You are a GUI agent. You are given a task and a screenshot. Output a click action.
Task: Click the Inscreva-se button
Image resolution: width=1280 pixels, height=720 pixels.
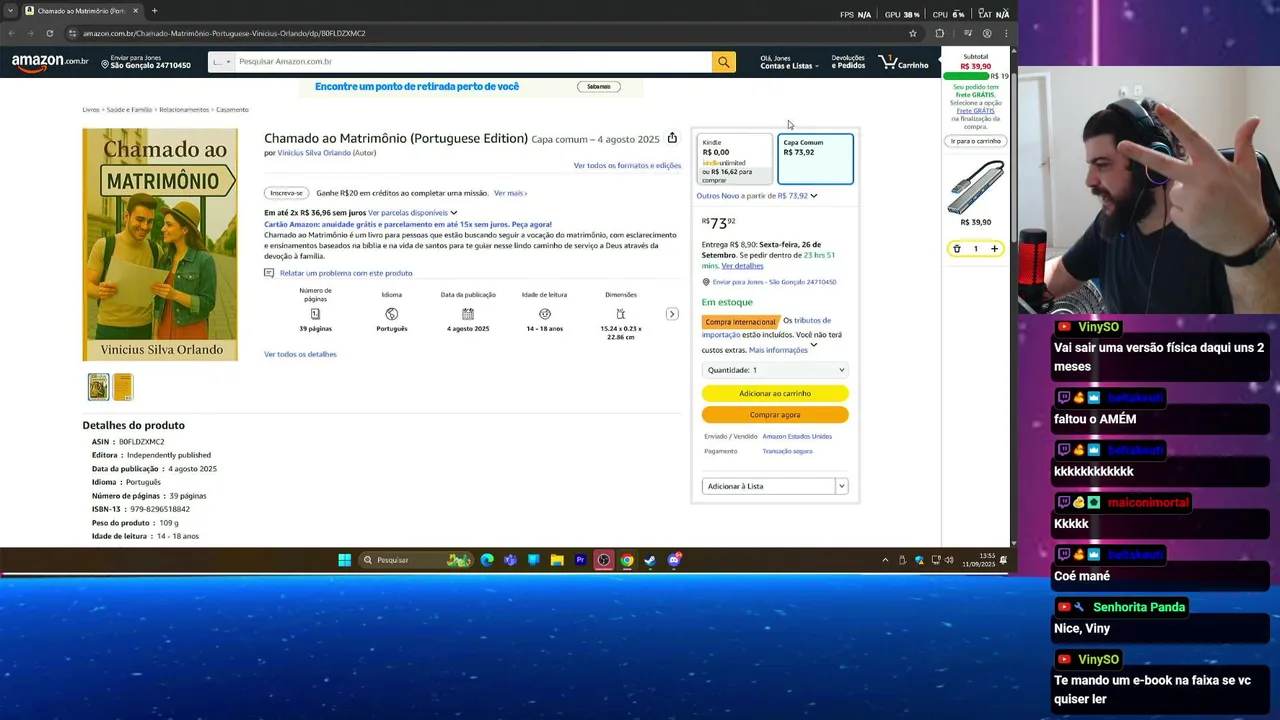pos(286,193)
